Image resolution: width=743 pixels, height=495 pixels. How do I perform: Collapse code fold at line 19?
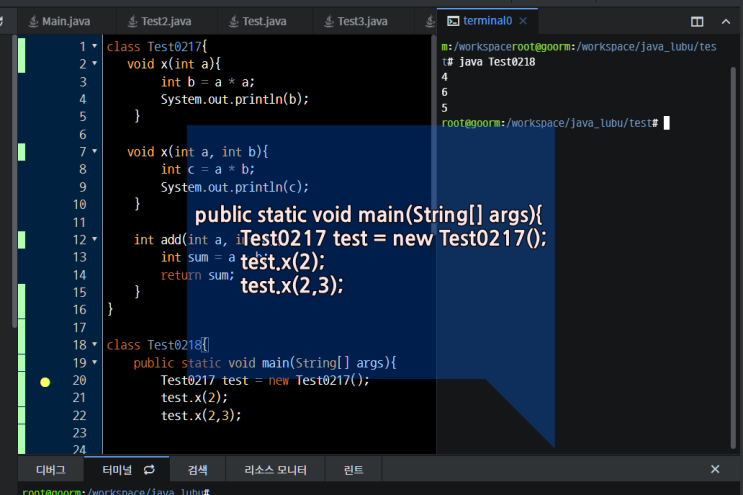pos(94,363)
